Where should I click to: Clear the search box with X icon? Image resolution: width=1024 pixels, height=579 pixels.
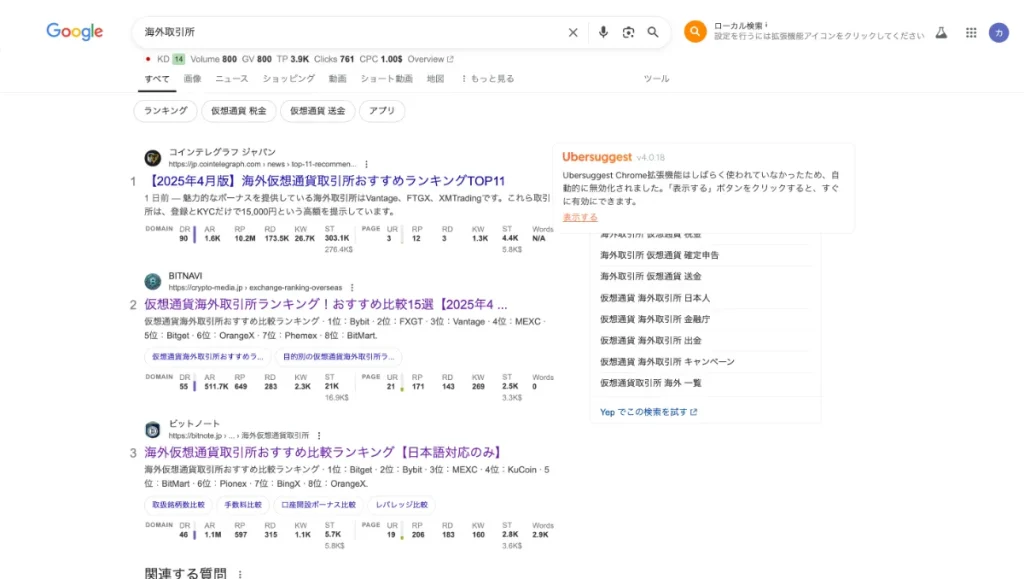(x=573, y=32)
